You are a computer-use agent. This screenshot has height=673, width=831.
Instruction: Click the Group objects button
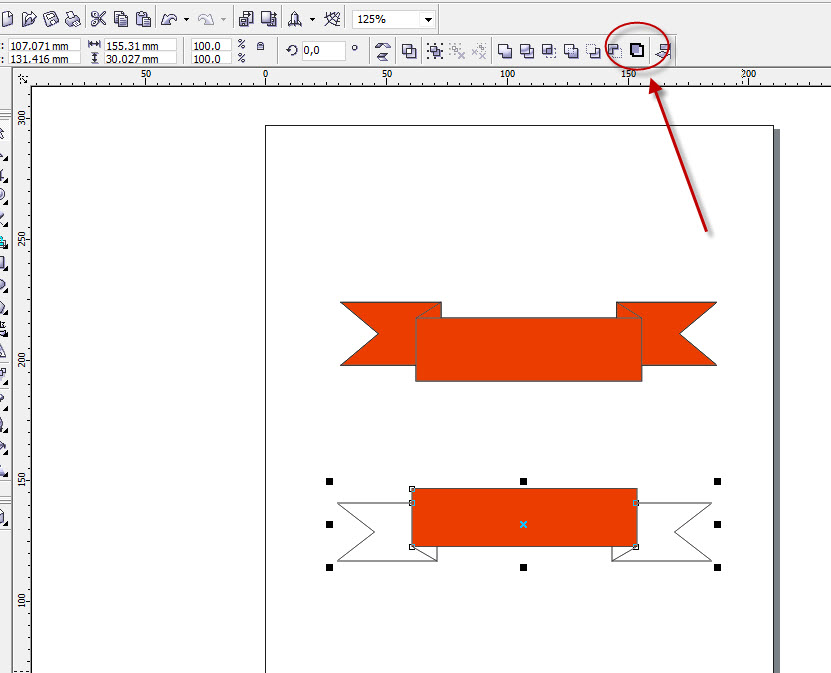435,50
